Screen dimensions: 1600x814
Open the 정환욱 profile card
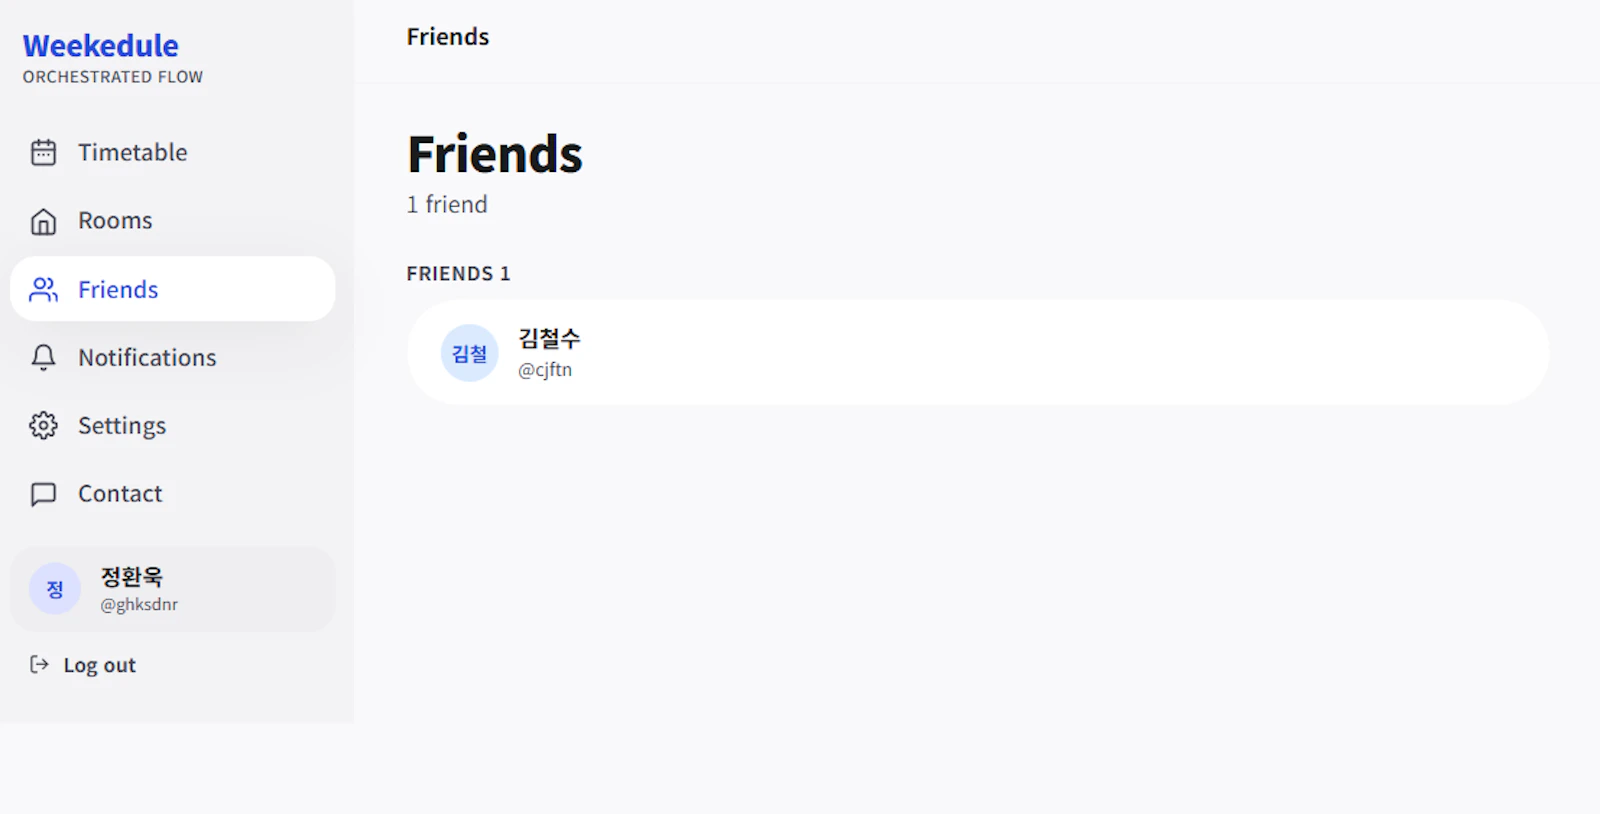pos(172,589)
